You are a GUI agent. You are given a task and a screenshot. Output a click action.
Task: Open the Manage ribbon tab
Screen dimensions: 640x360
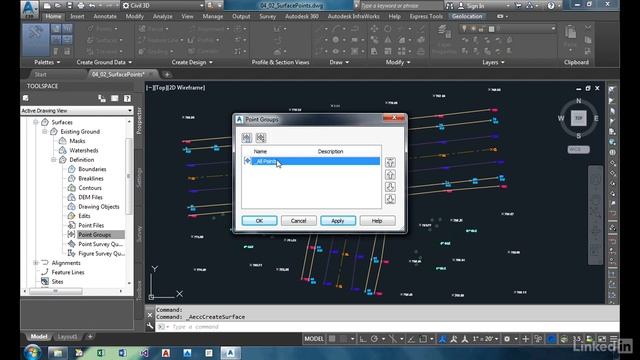213,16
